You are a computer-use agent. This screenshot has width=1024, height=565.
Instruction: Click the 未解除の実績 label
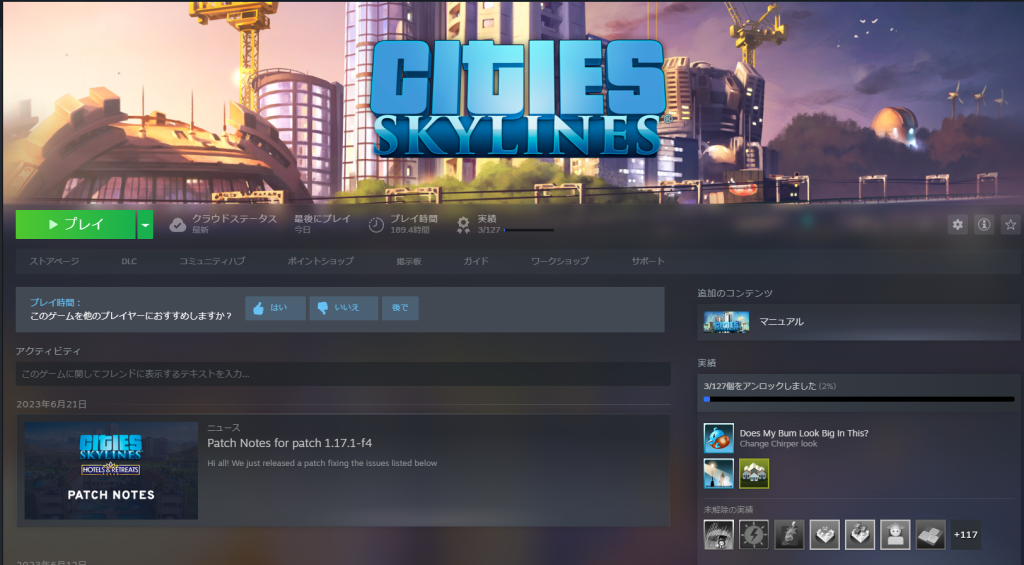pos(728,509)
